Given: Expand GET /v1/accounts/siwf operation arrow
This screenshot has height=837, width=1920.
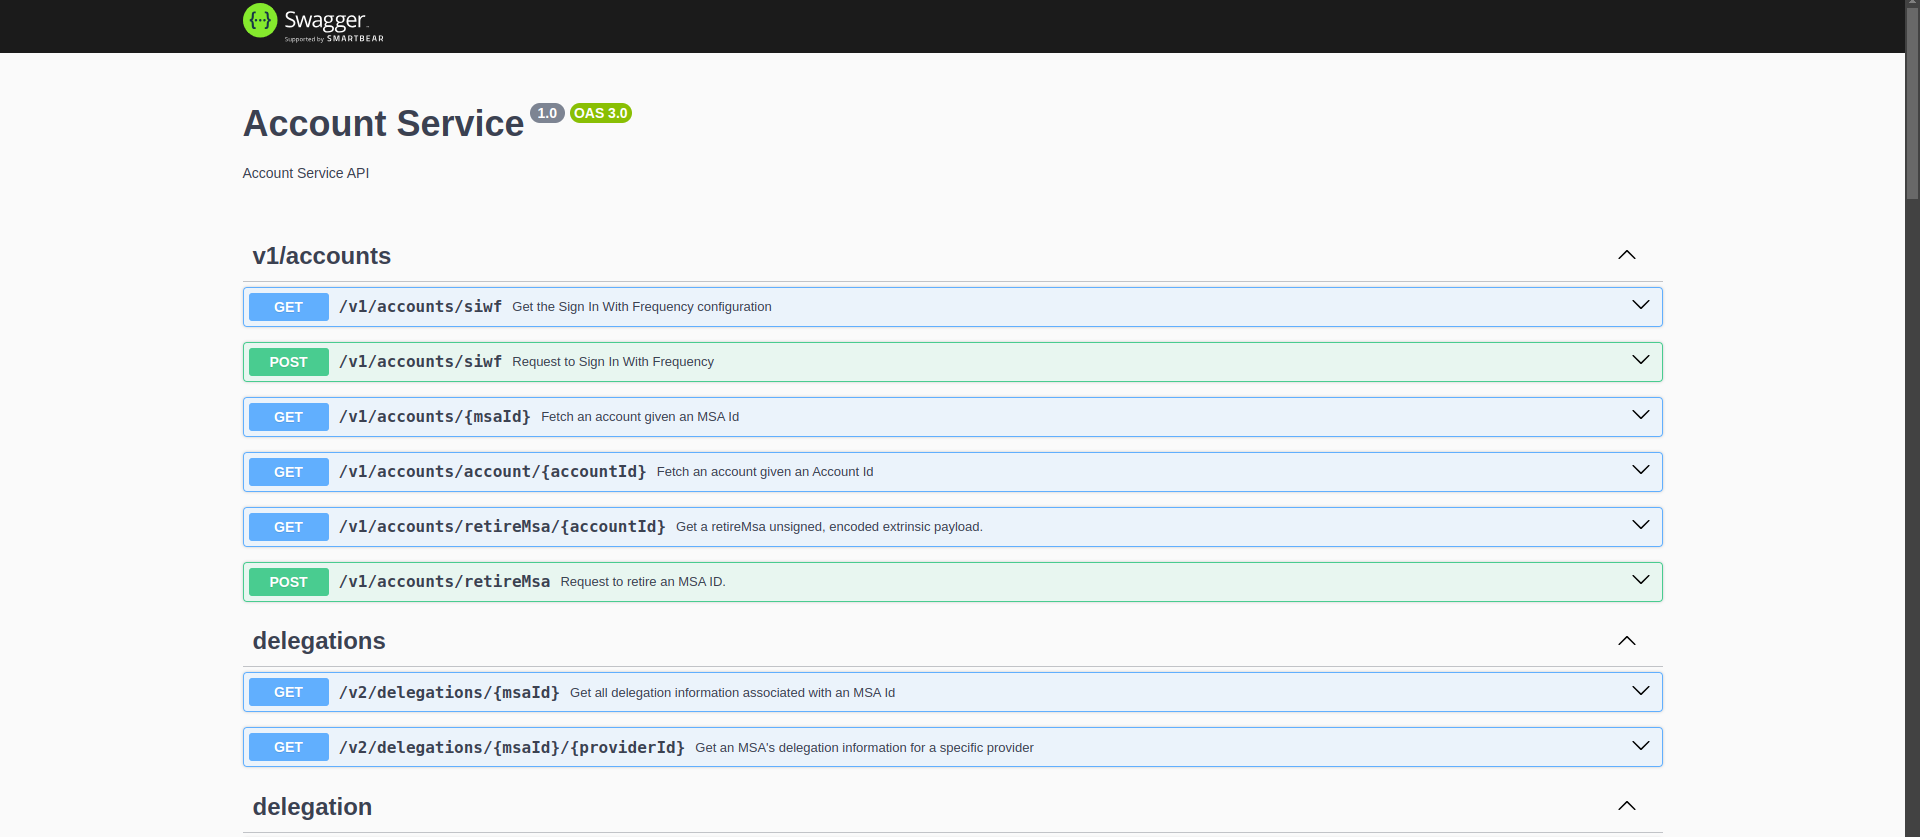Looking at the screenshot, I should [1641, 305].
